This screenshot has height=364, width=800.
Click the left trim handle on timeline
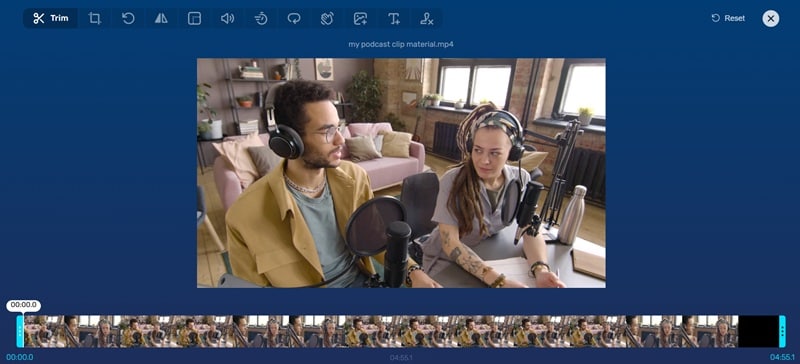(x=20, y=331)
